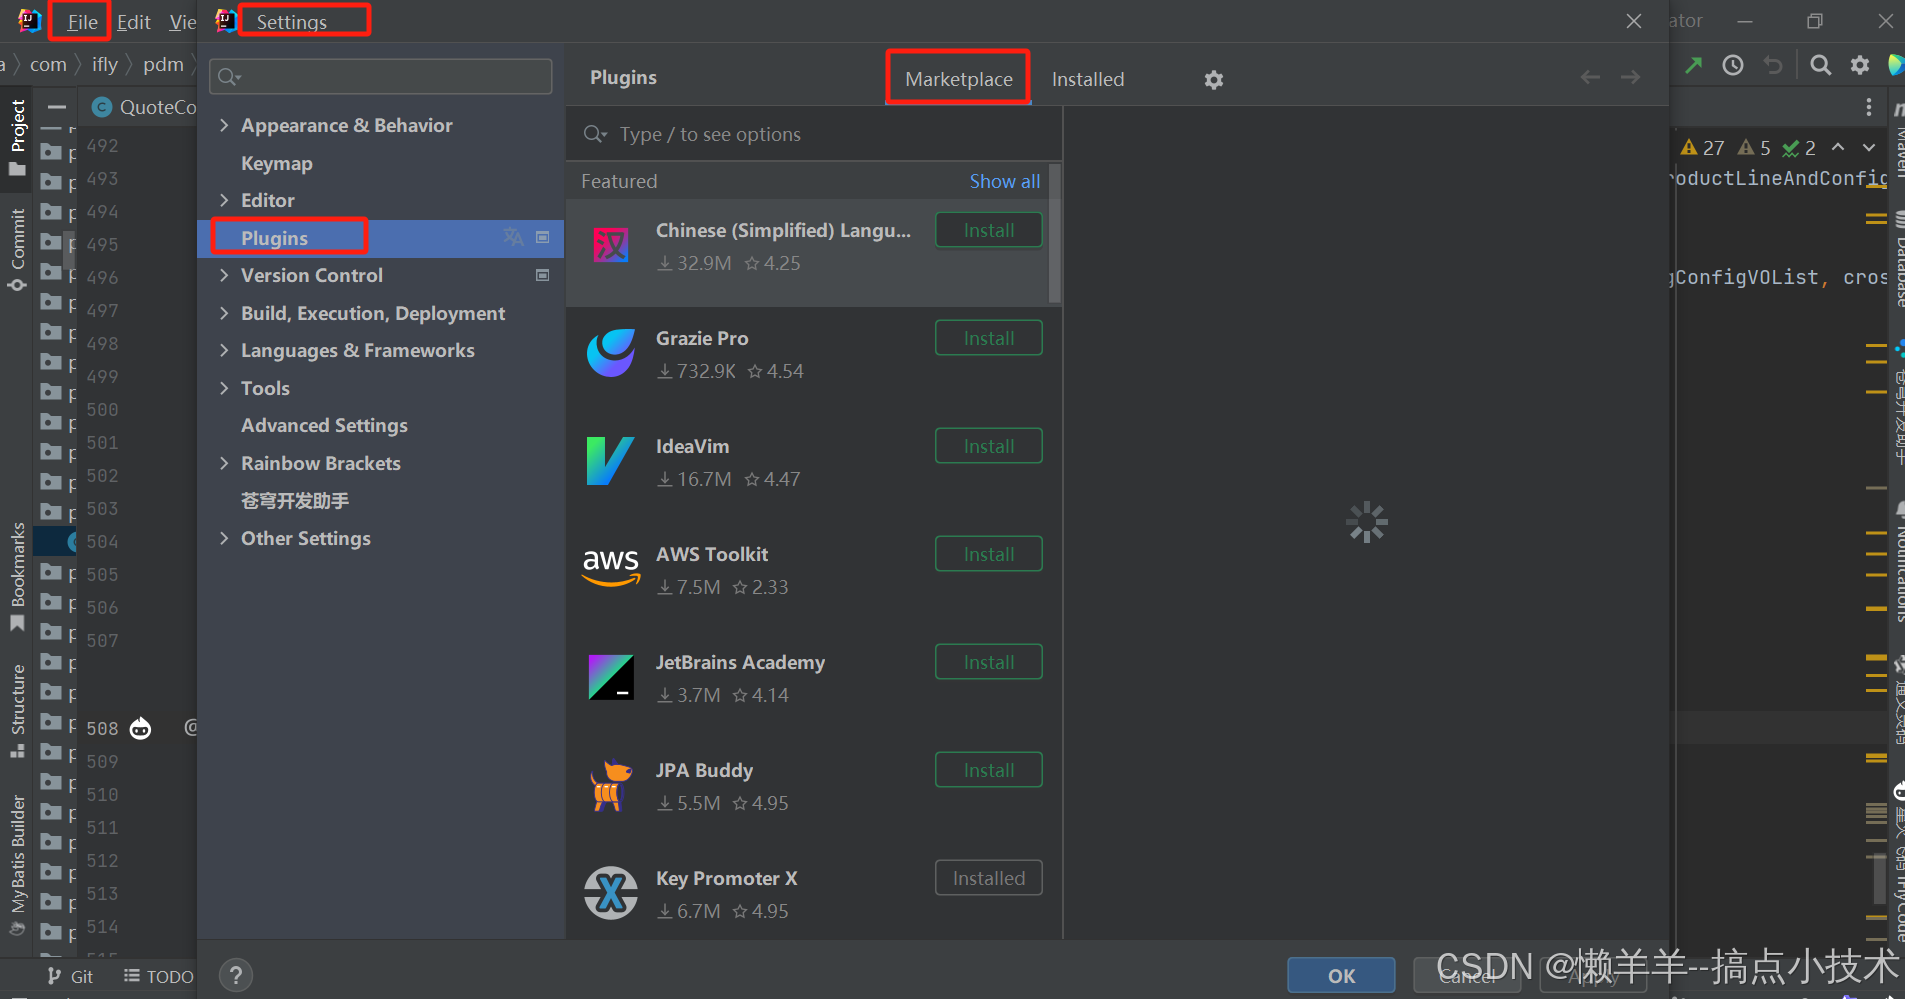1905x999 pixels.
Task: Open the MyBatis Builder tool window
Action: pos(17,865)
